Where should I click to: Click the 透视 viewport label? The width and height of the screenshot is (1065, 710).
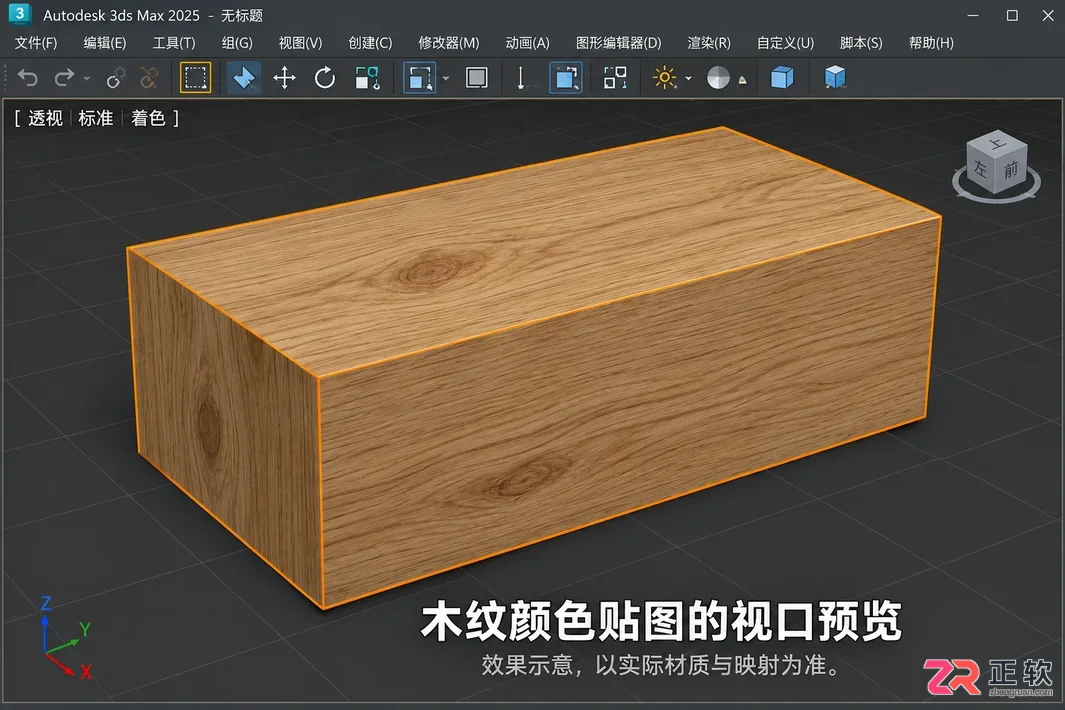click(x=46, y=118)
